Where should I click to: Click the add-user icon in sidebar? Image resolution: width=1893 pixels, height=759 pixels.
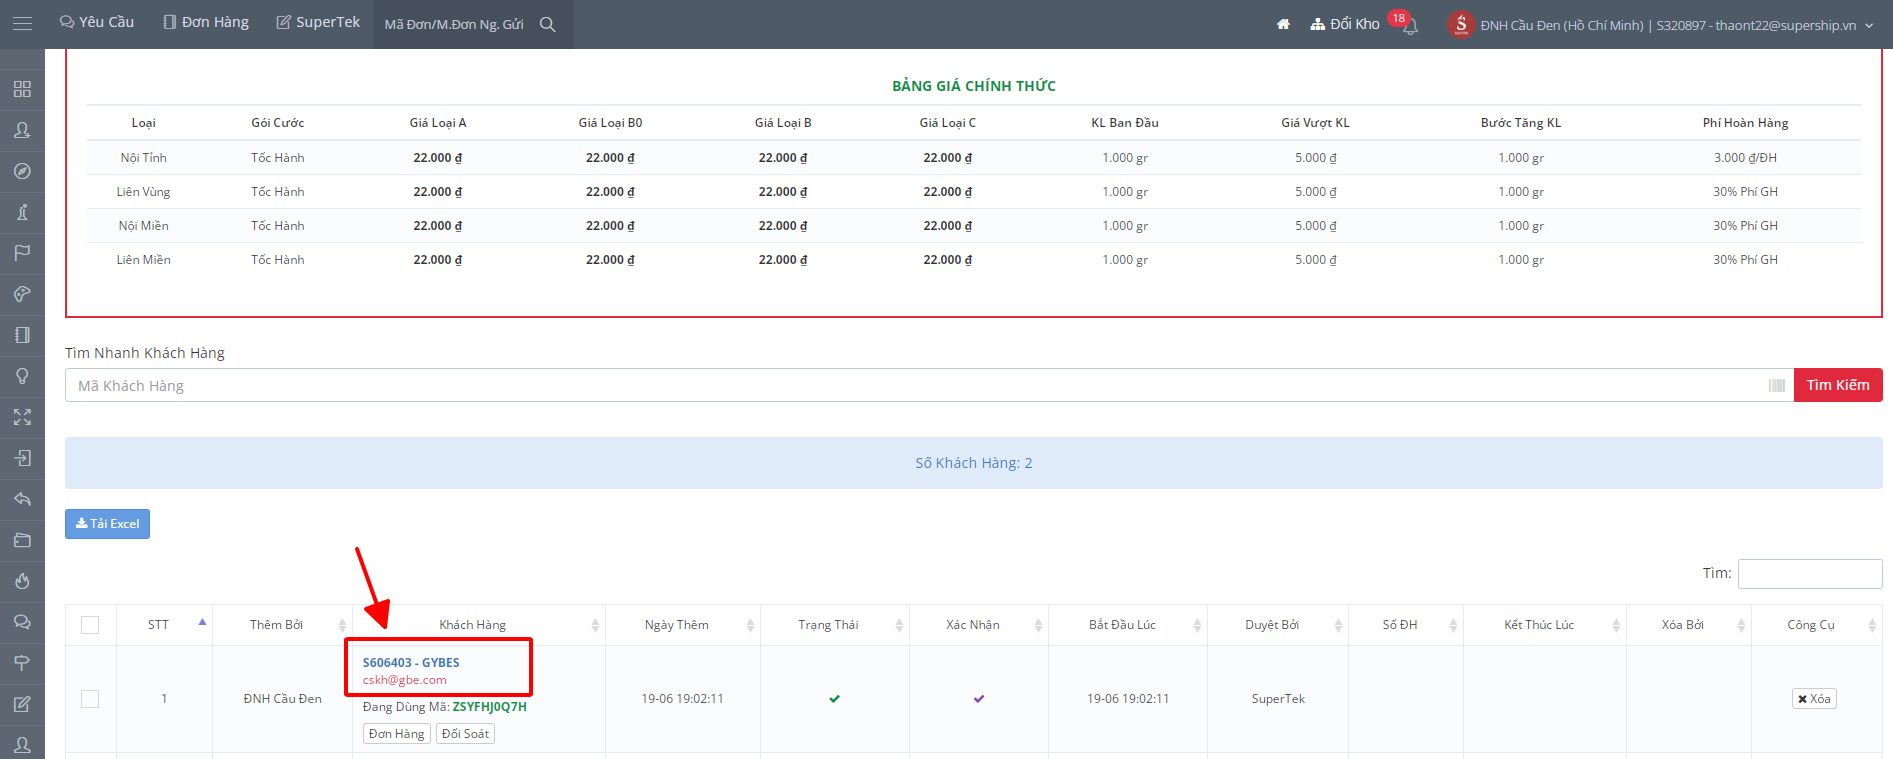click(22, 130)
